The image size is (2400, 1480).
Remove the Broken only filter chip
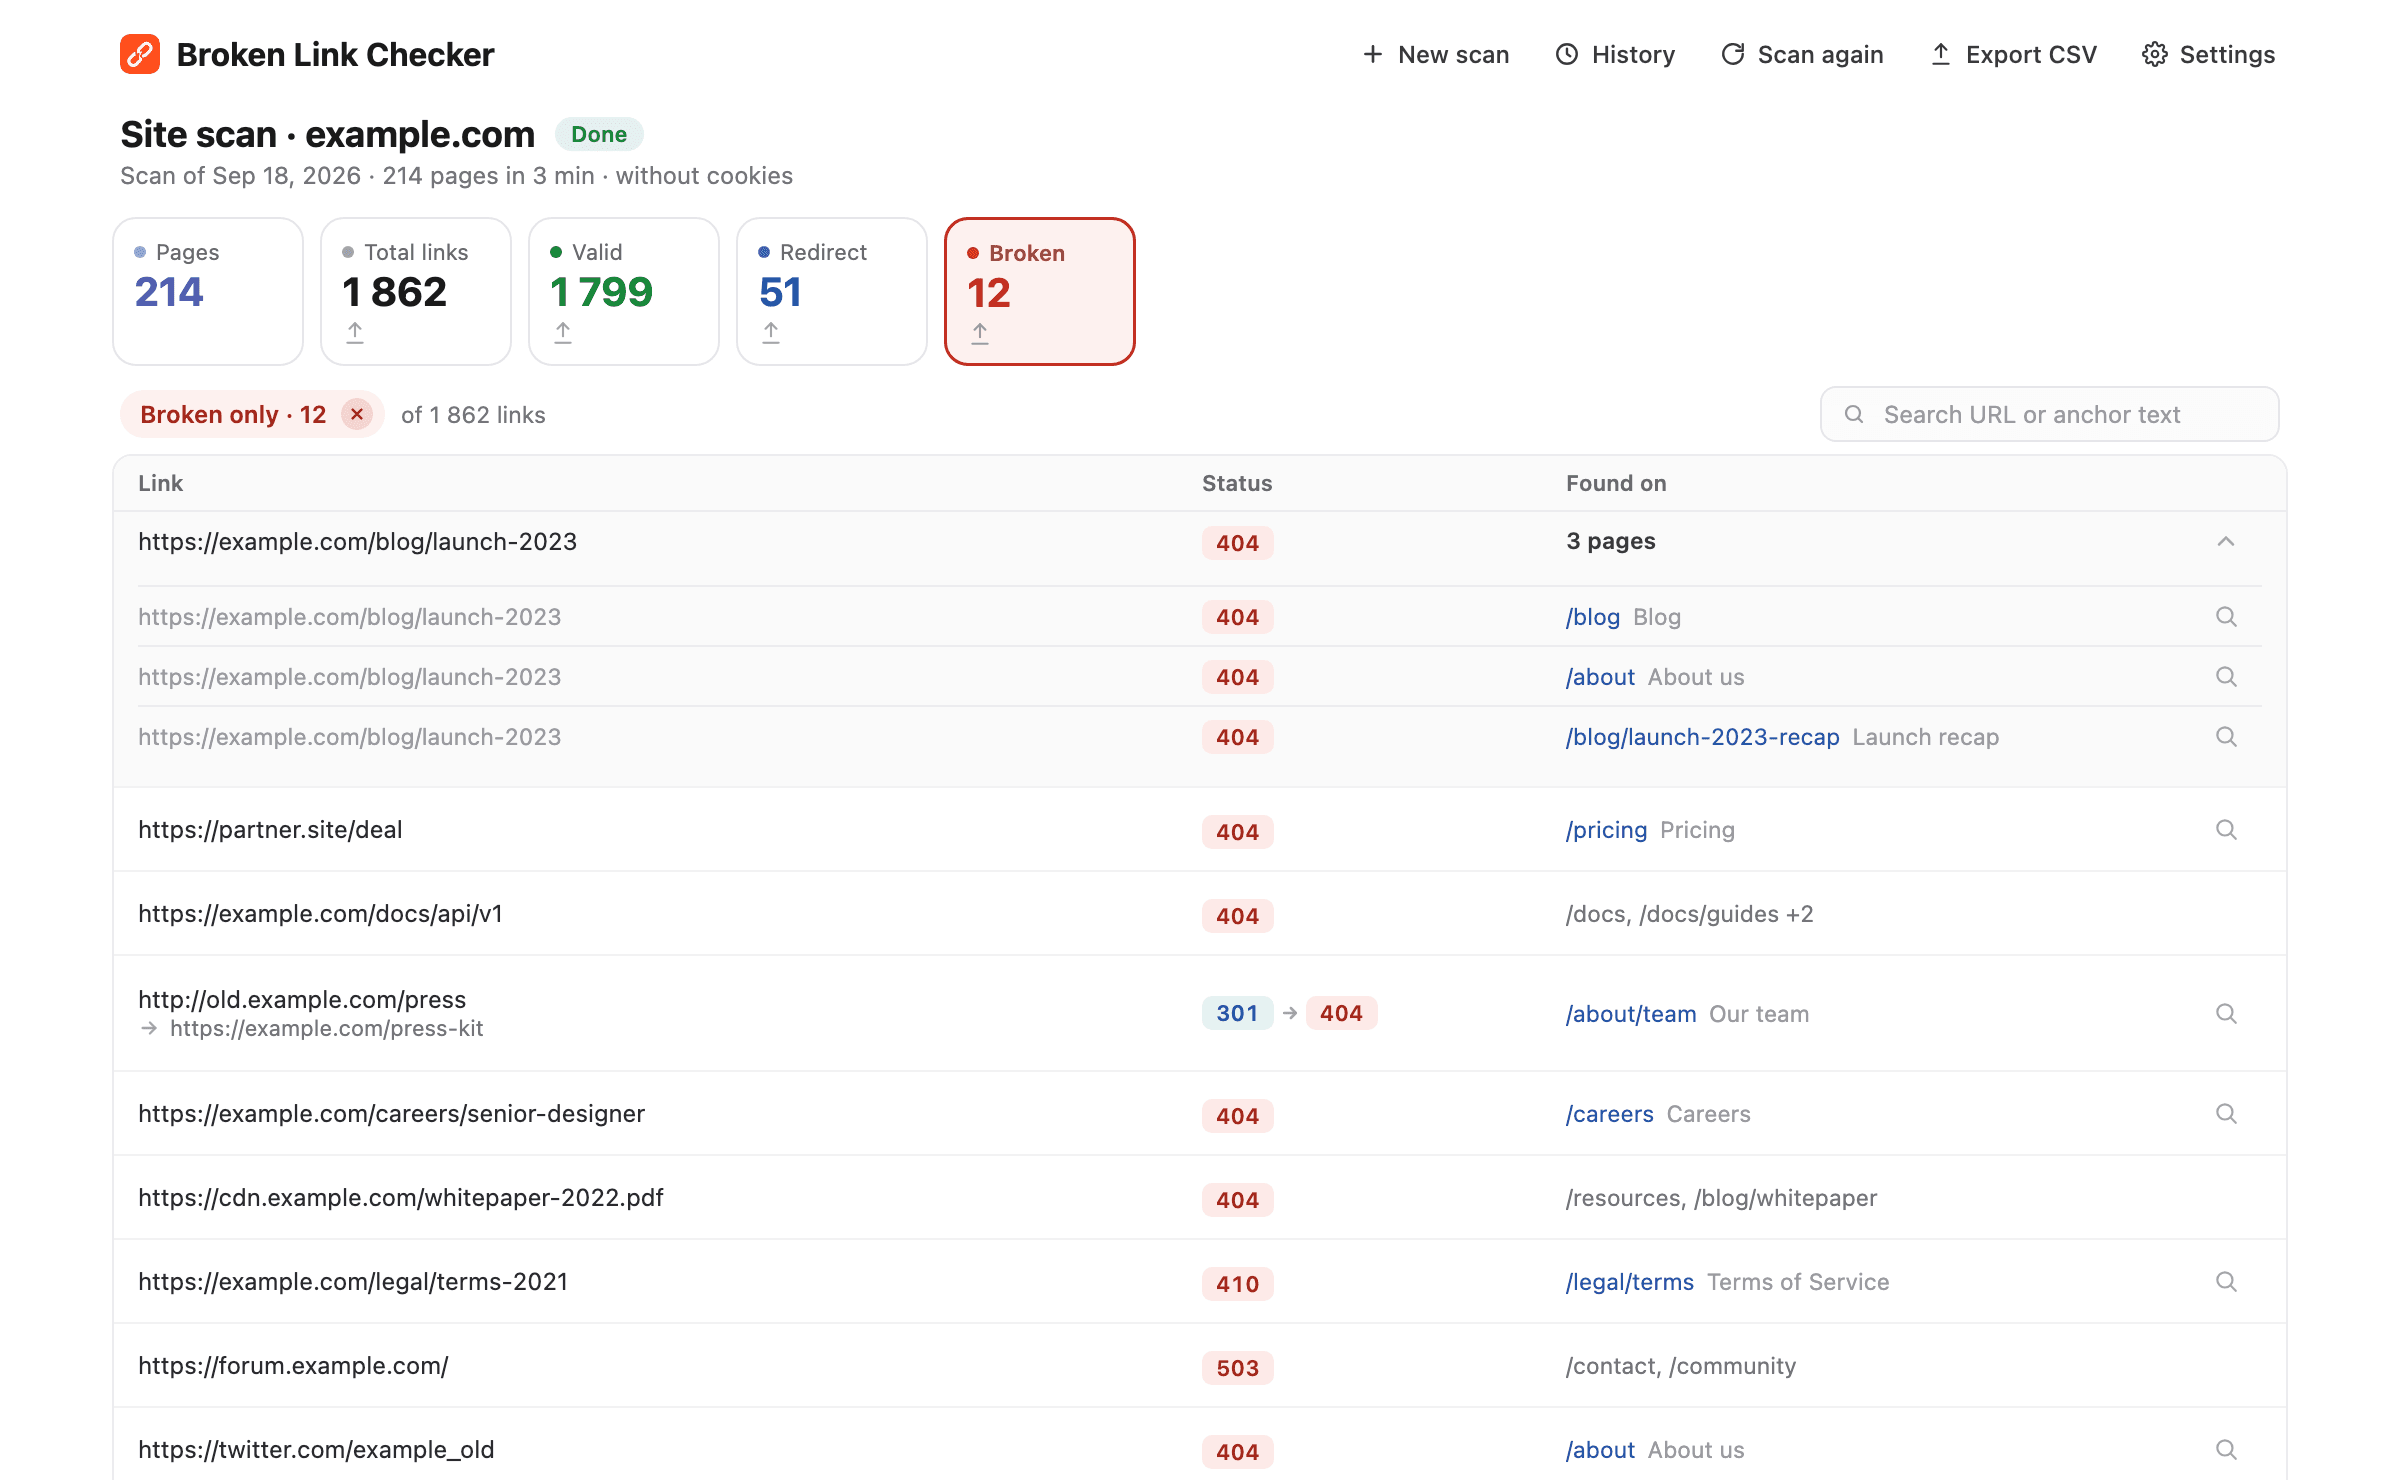[x=357, y=414]
